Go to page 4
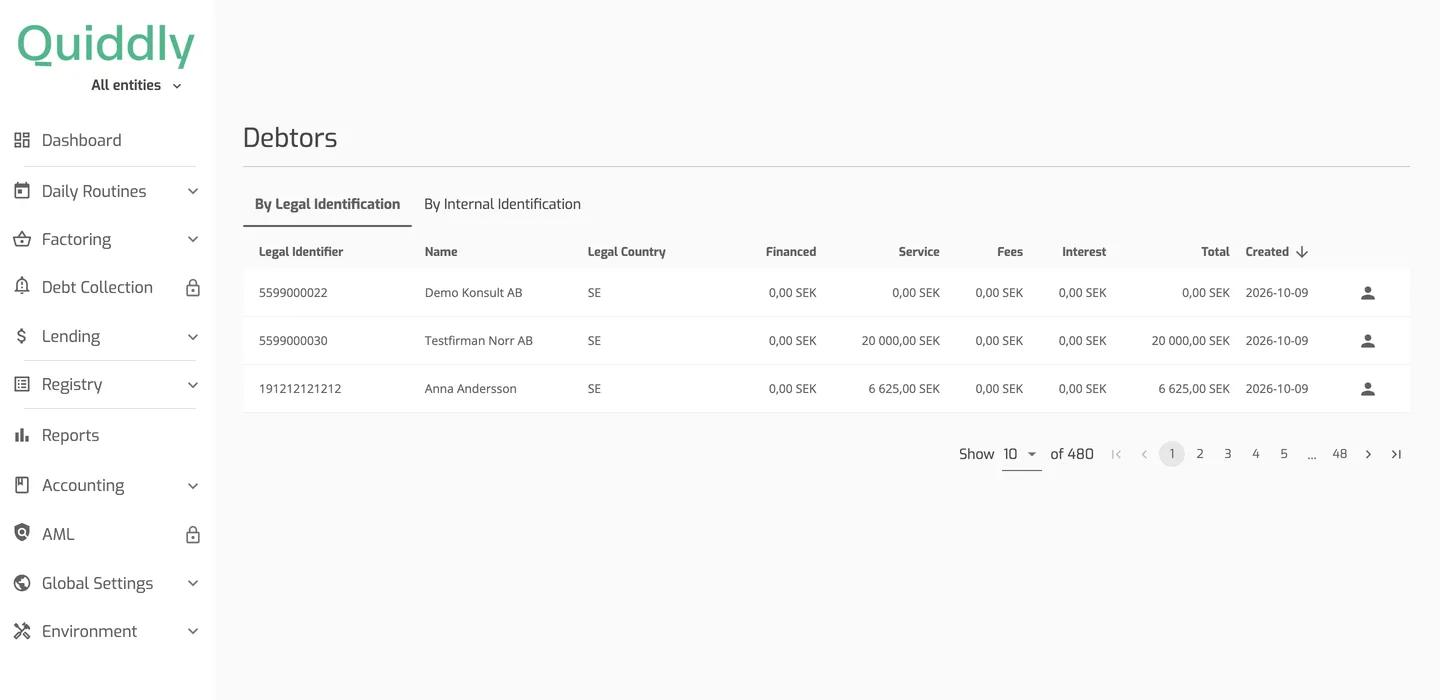 pyautogui.click(x=1256, y=454)
